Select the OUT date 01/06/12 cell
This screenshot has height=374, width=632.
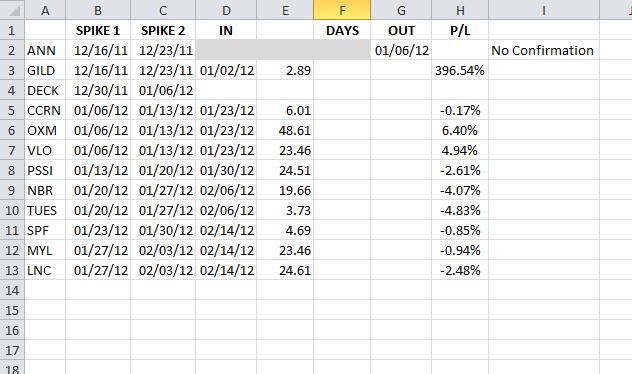point(401,50)
